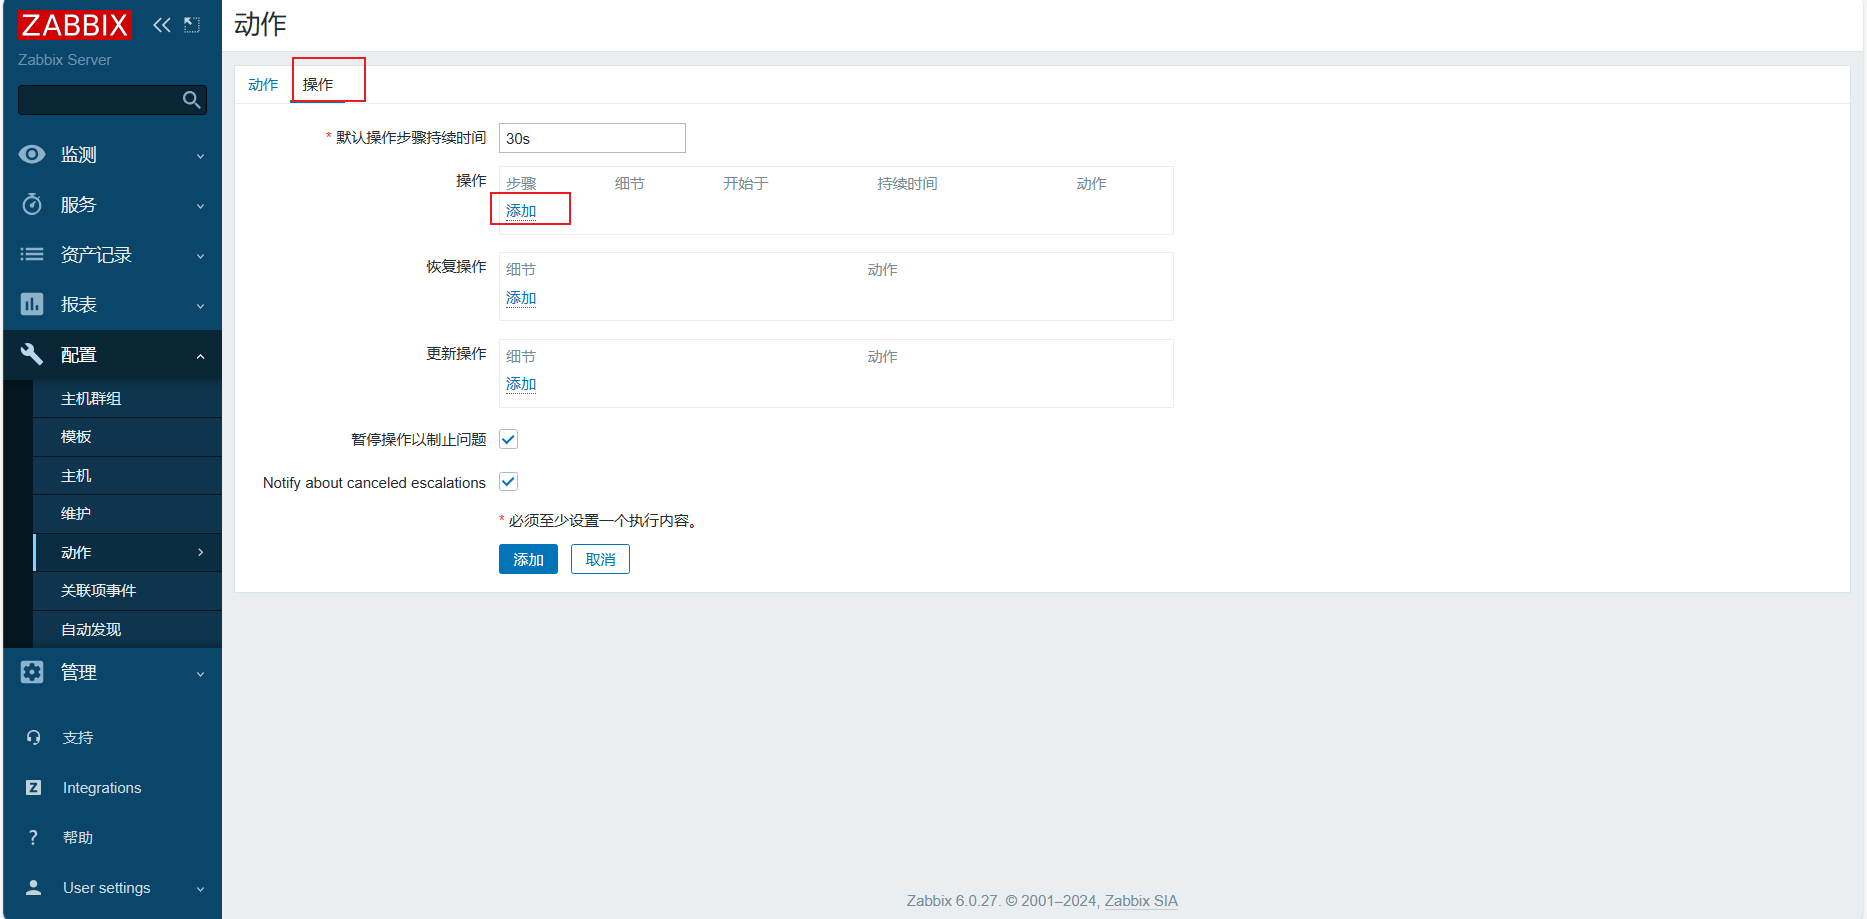1867x919 pixels.
Task: Expand the 监测 menu chevron
Action: coord(200,156)
